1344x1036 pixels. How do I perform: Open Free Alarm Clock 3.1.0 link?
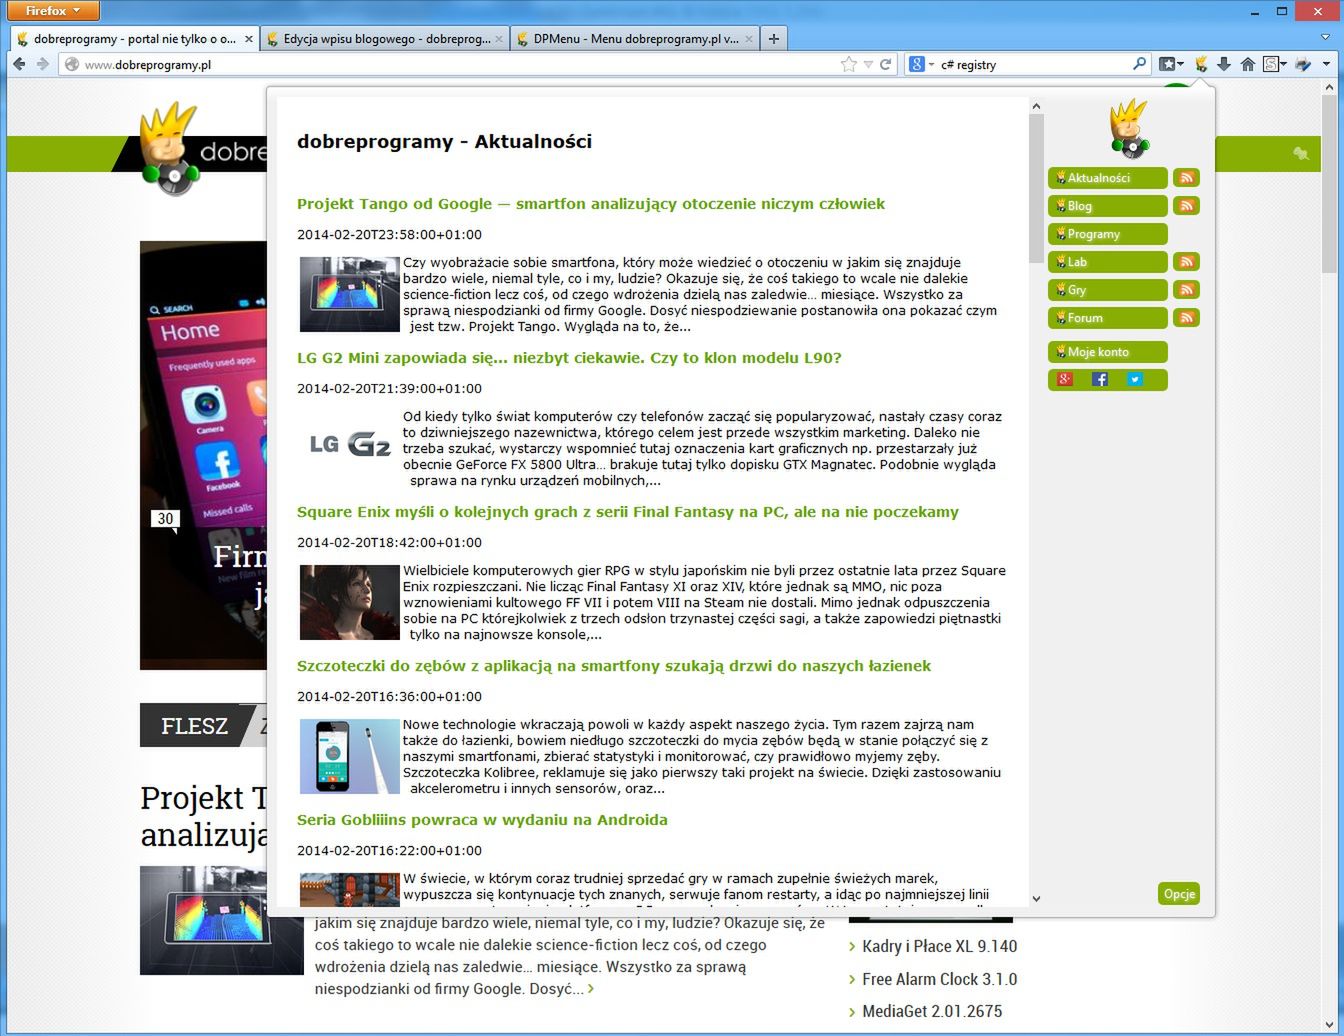[939, 979]
